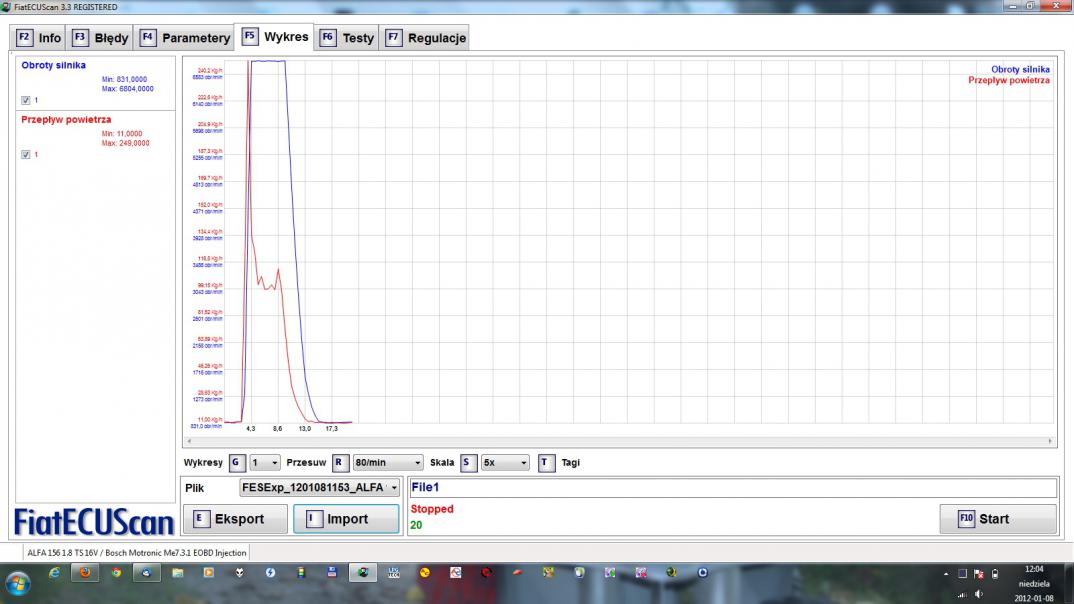
Task: Open the Błędy tab
Action: point(101,38)
